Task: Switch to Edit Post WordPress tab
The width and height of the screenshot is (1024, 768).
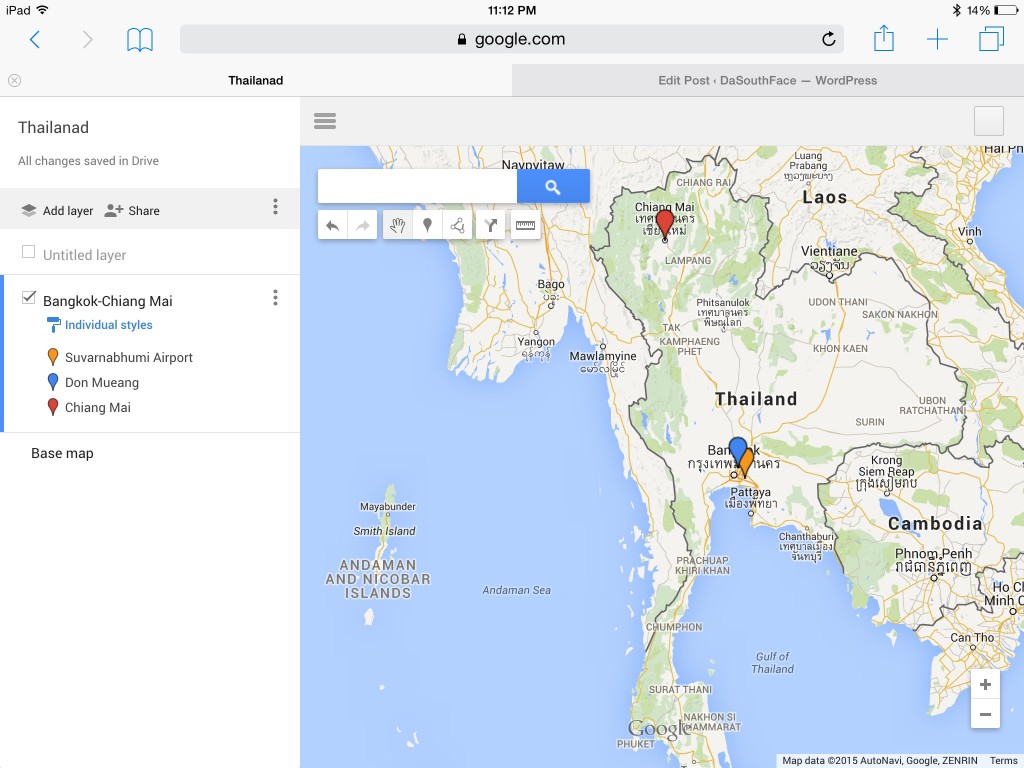Action: 767,80
